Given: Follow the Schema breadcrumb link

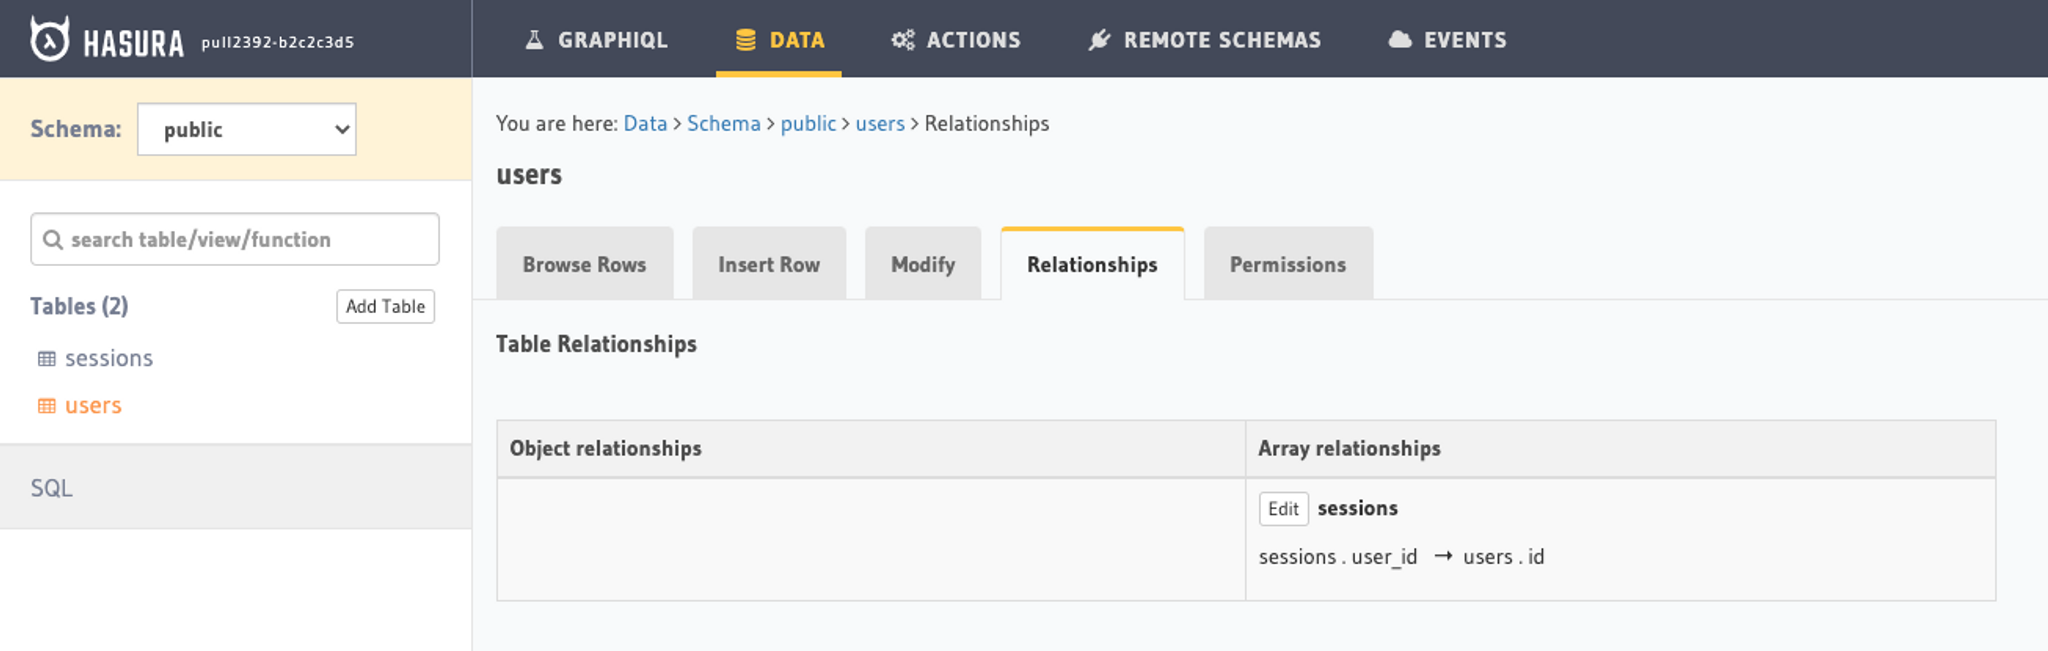Looking at the screenshot, I should [x=724, y=123].
